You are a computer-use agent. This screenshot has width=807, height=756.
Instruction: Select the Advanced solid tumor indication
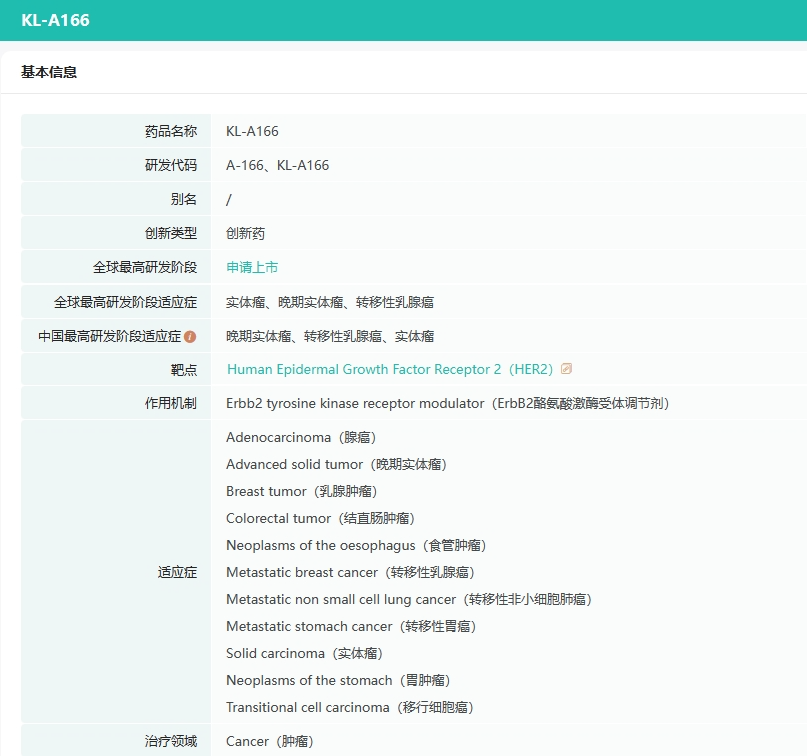(x=336, y=464)
